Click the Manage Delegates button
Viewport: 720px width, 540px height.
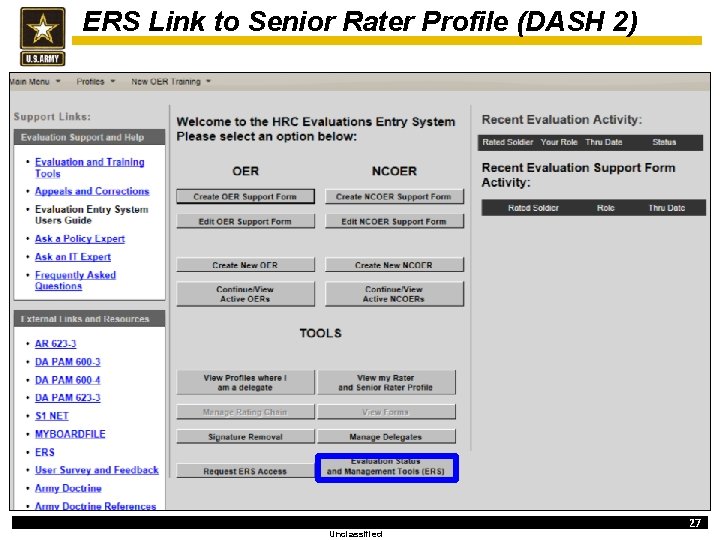tap(386, 437)
